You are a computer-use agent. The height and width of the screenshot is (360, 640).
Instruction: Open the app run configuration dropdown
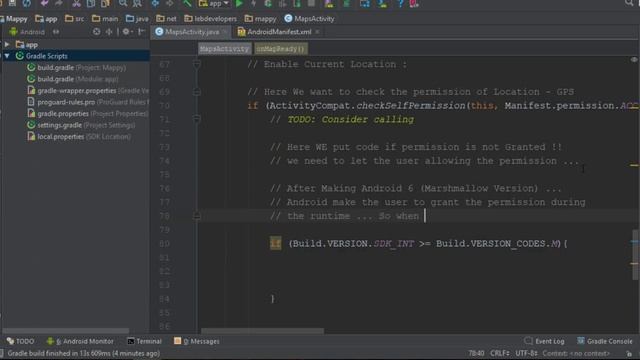pos(214,4)
